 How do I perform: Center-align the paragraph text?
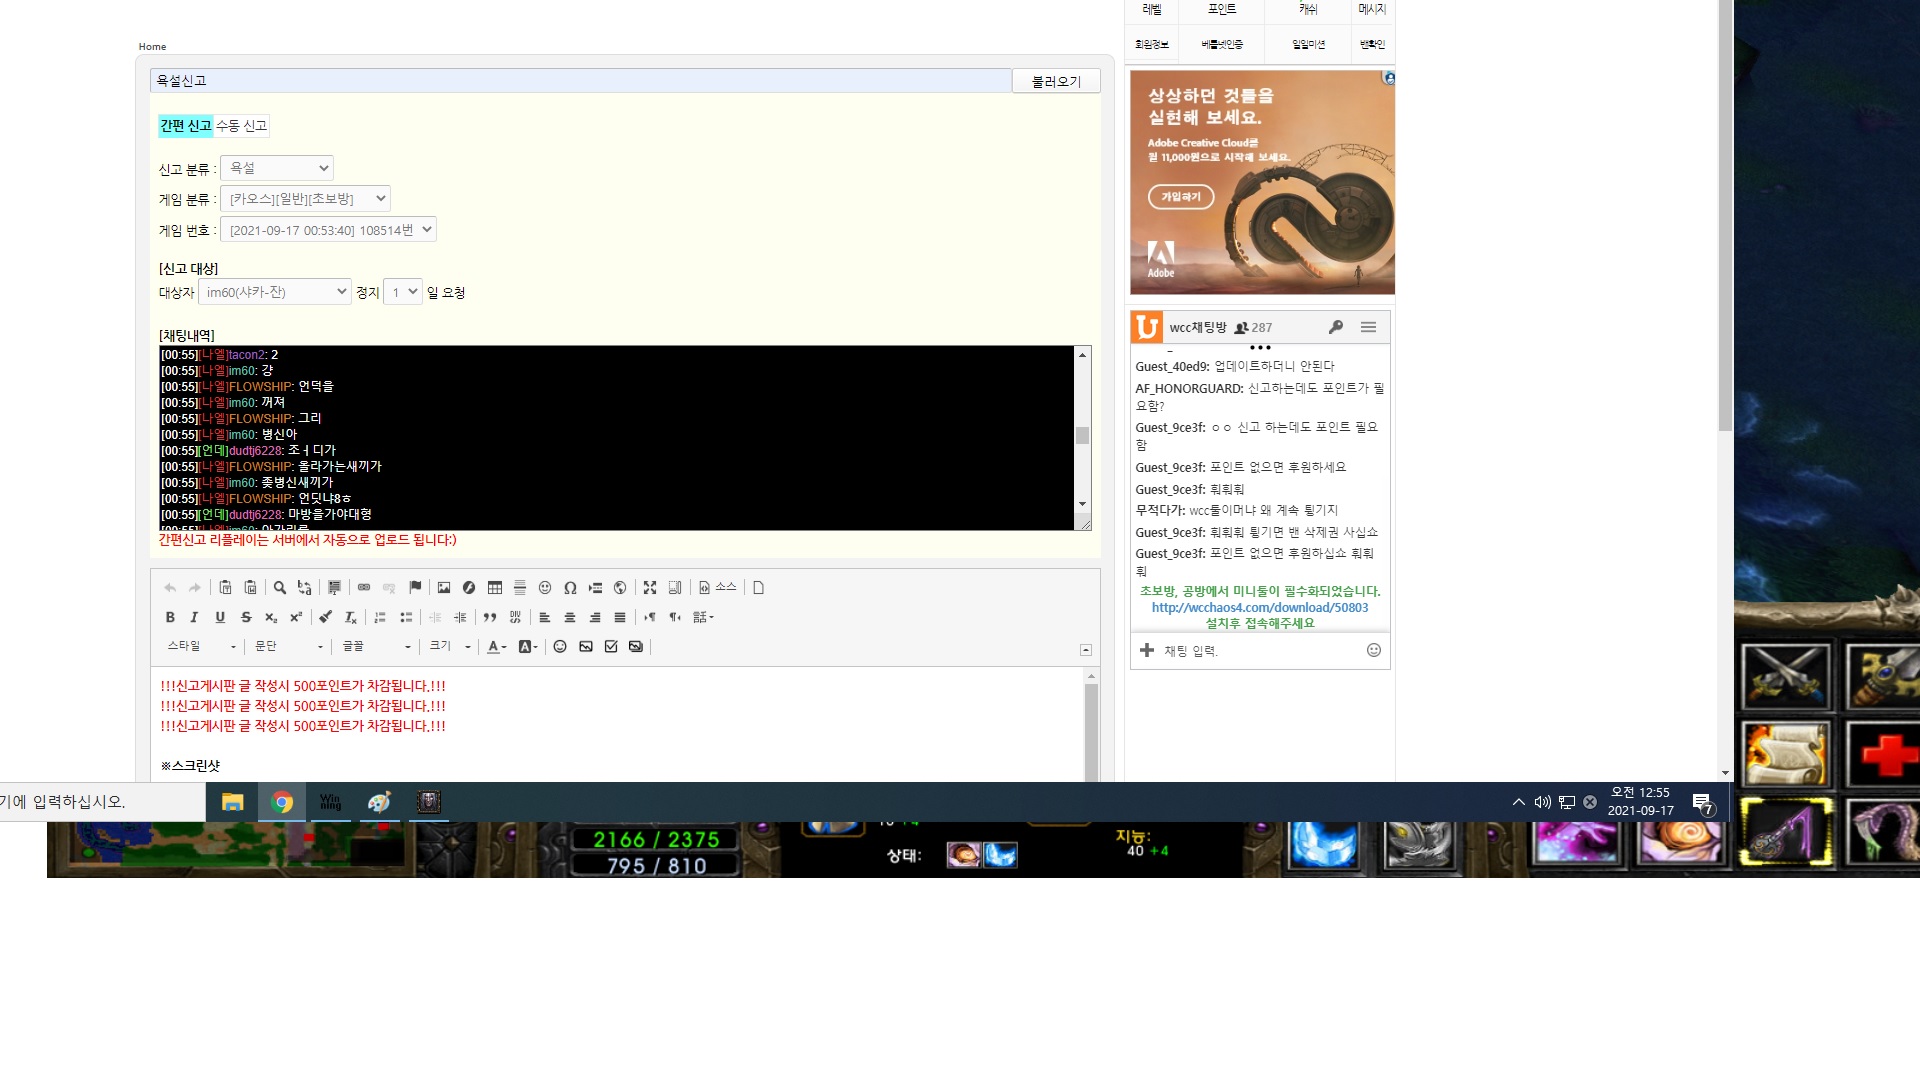pos(570,618)
